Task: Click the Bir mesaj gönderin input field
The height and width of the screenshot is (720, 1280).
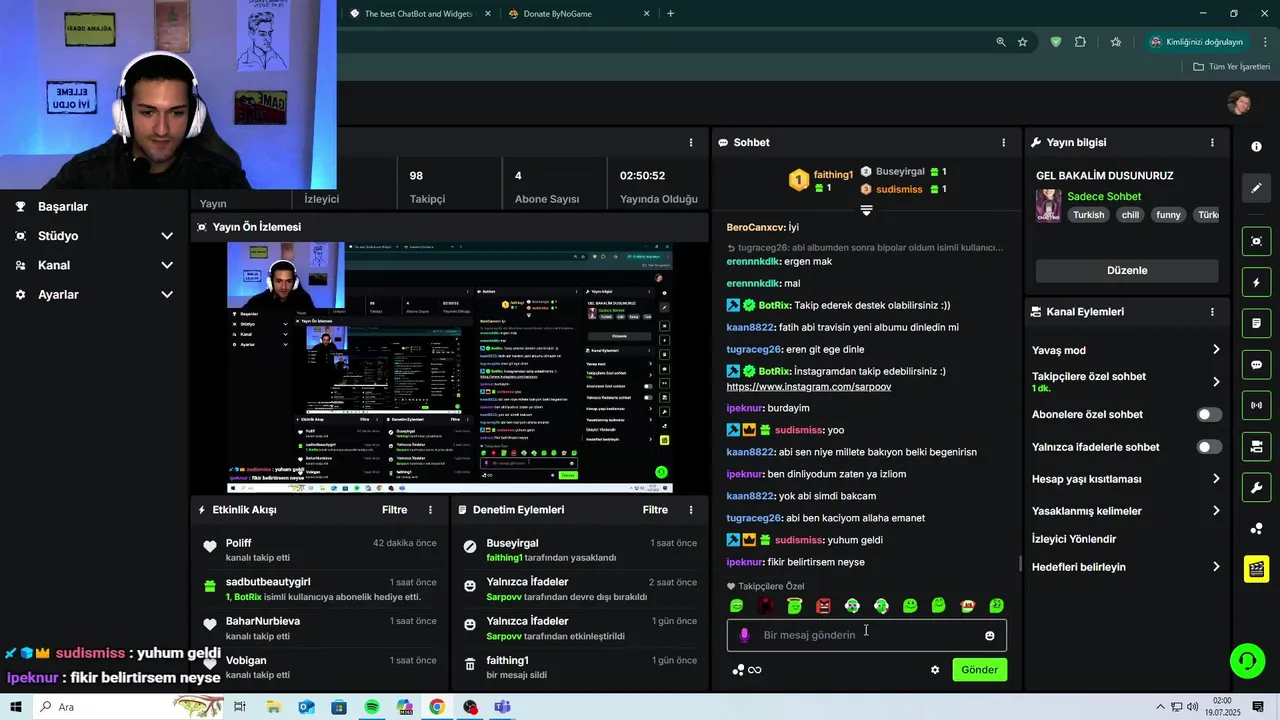Action: click(866, 635)
